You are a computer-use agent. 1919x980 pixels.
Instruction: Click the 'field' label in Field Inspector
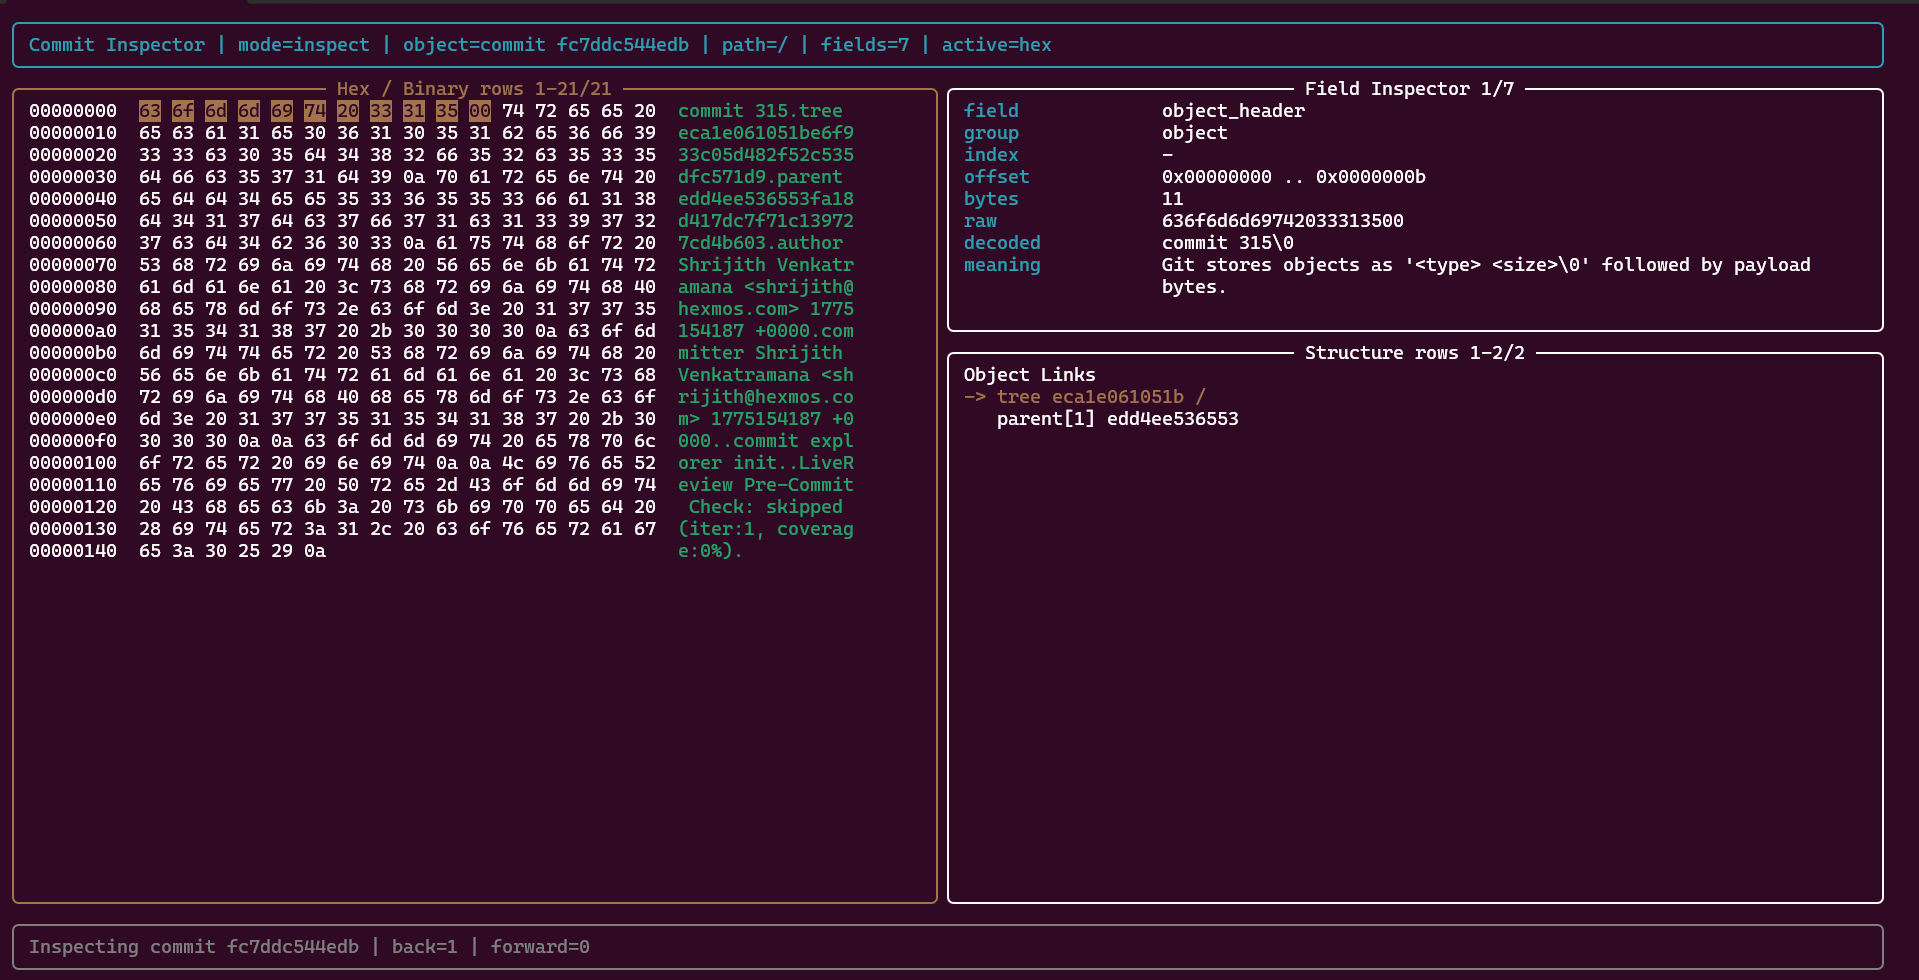pyautogui.click(x=991, y=111)
